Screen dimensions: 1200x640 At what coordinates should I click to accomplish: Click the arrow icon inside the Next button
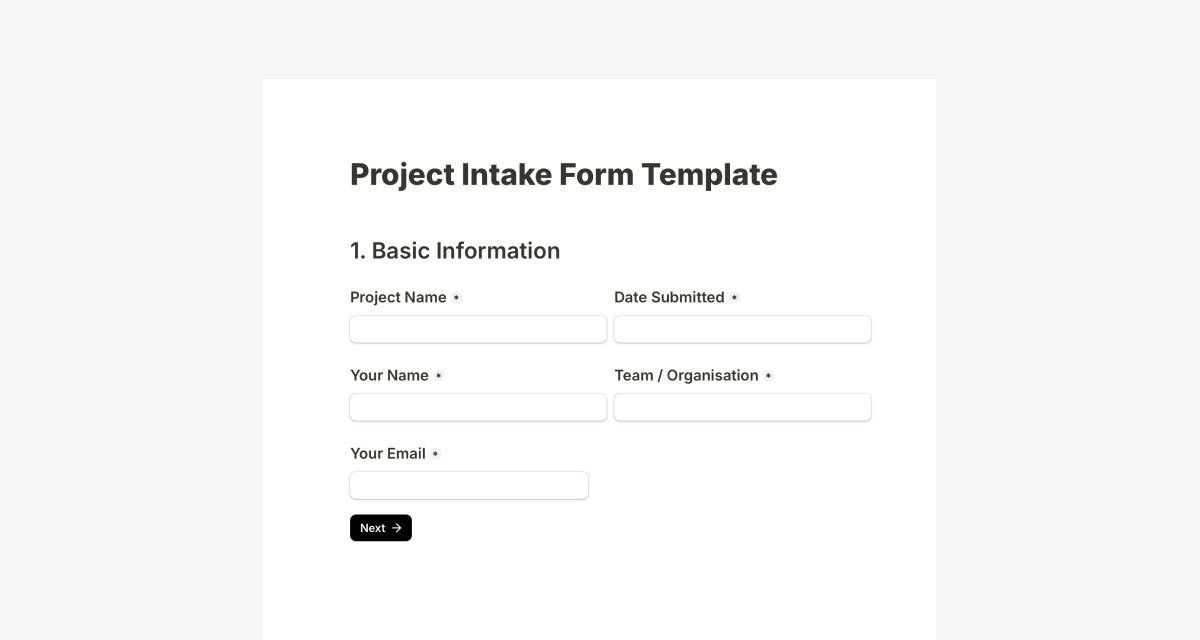394,527
